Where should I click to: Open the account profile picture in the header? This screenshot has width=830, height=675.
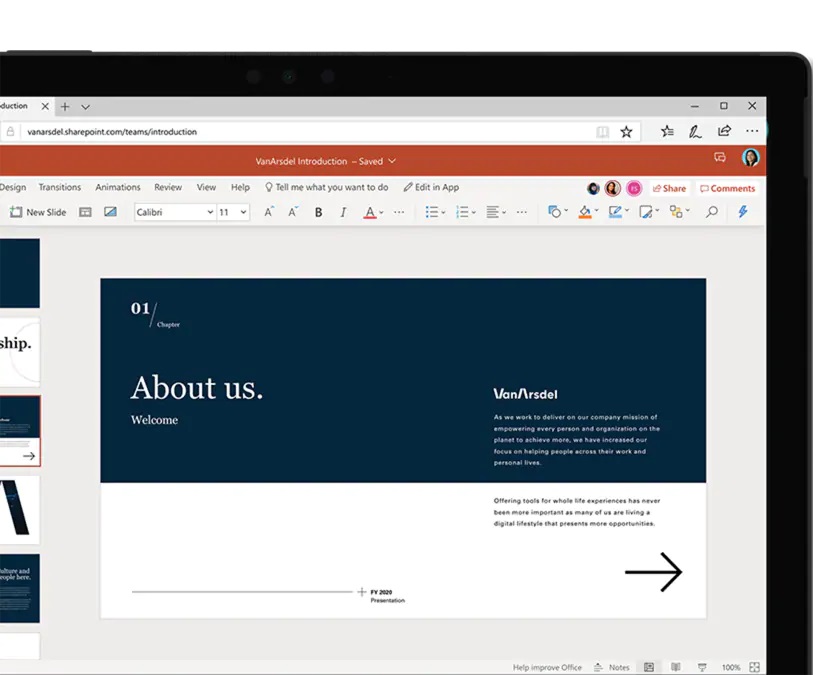(x=751, y=157)
